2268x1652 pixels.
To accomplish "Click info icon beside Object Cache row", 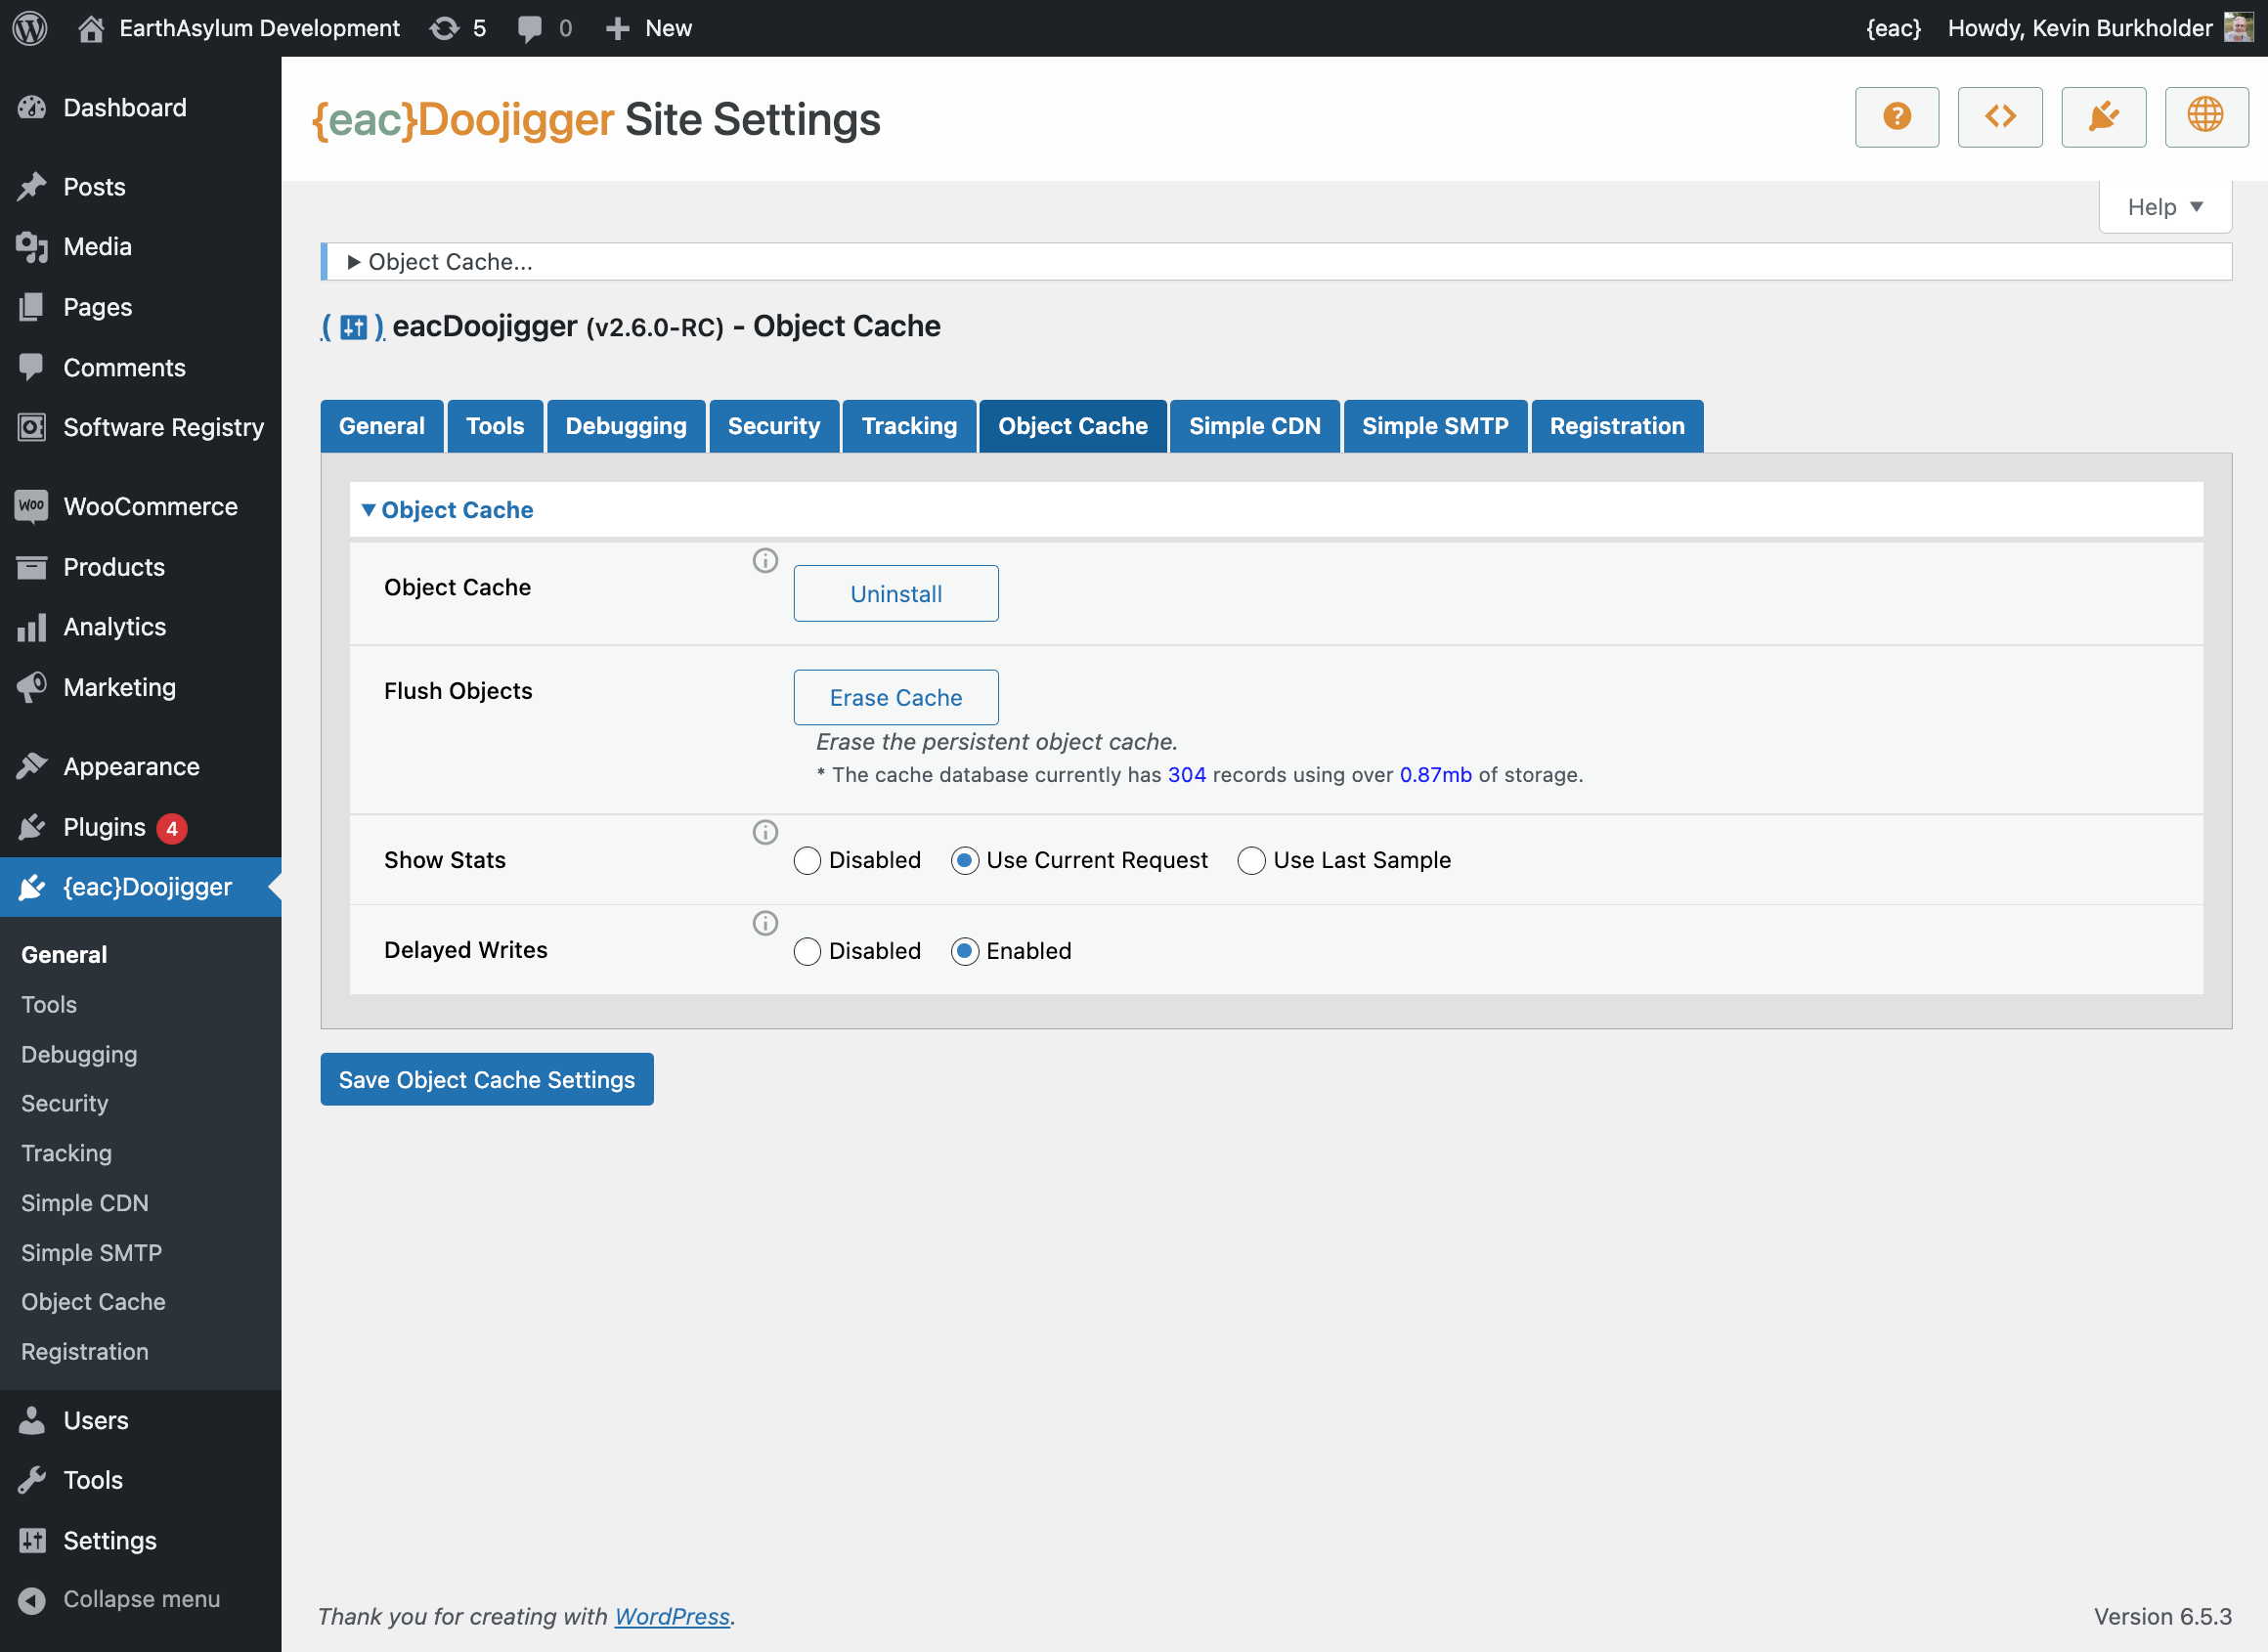I will (x=765, y=561).
